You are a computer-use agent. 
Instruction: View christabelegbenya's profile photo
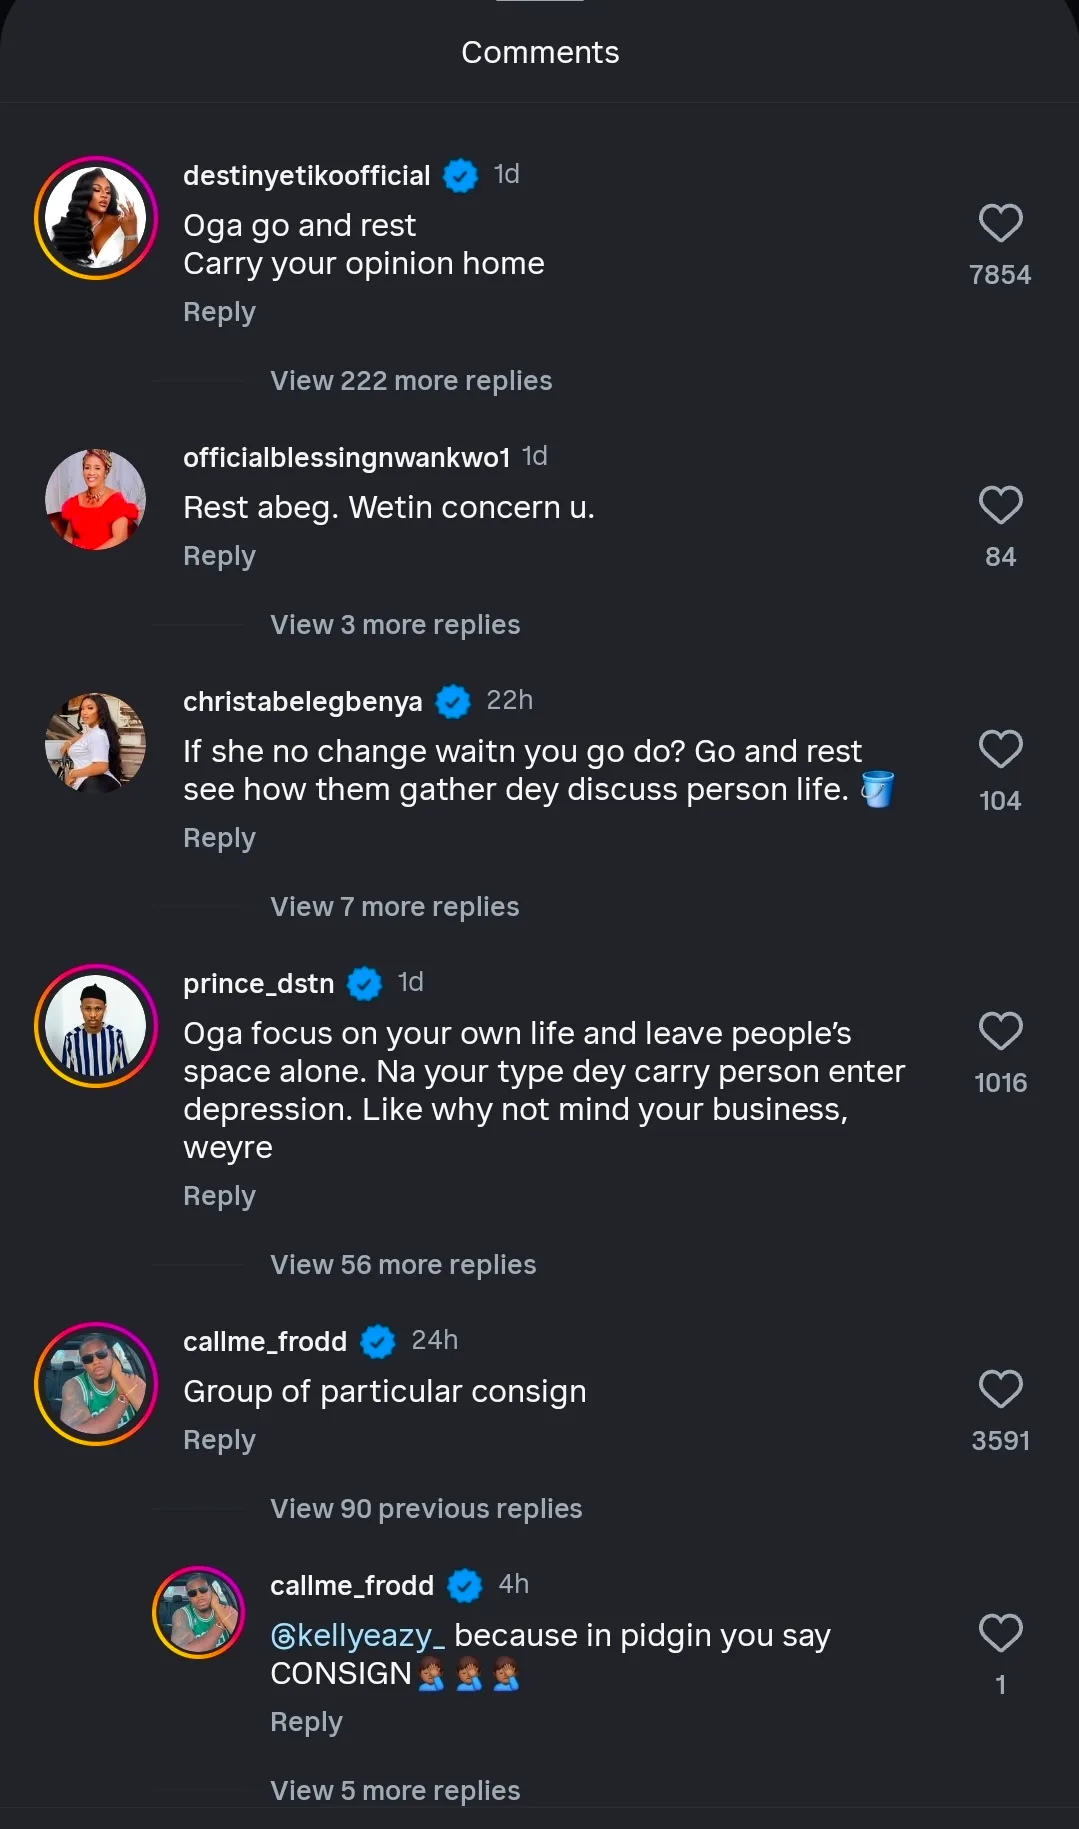pyautogui.click(x=96, y=744)
